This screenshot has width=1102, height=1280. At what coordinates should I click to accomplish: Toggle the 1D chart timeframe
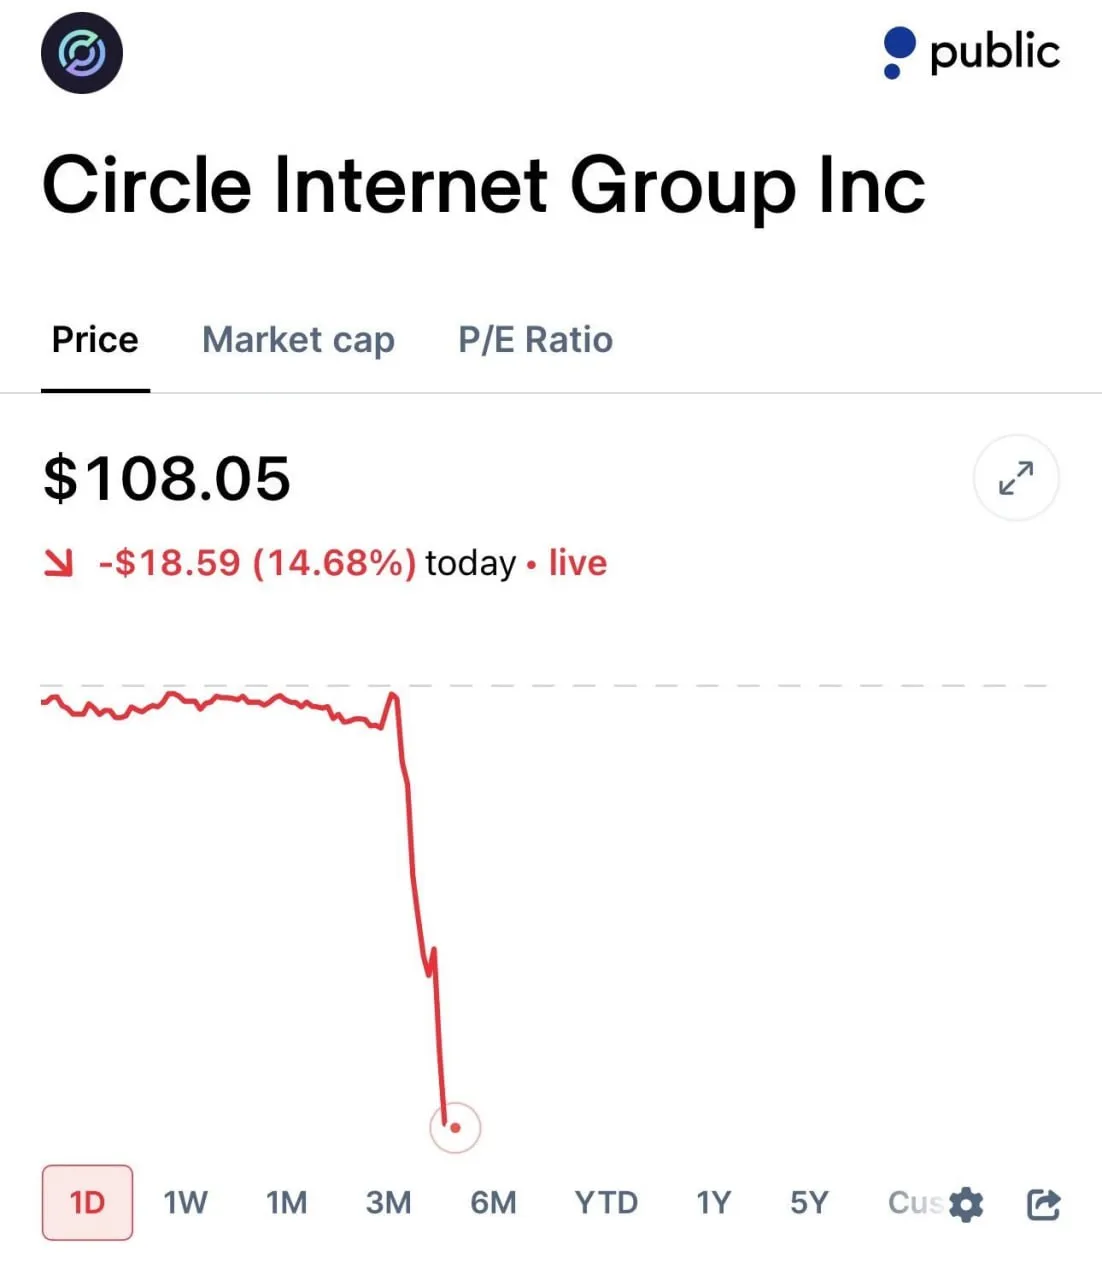pos(86,1204)
